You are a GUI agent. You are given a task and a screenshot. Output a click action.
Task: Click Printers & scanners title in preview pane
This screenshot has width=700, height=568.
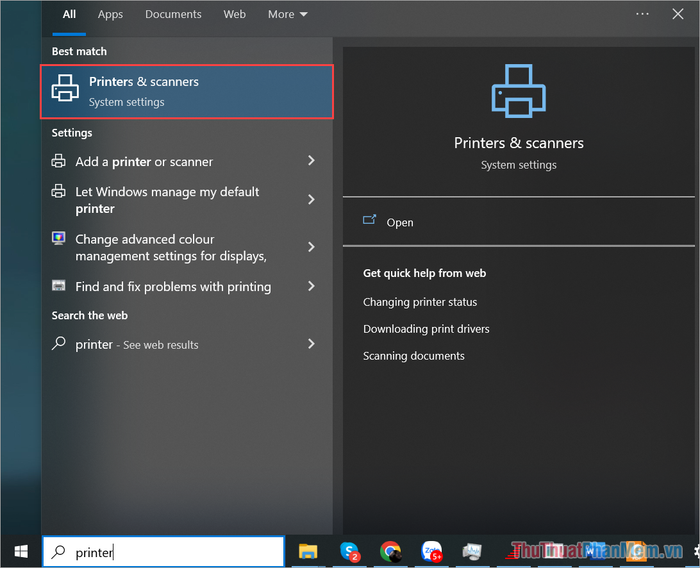pos(519,143)
